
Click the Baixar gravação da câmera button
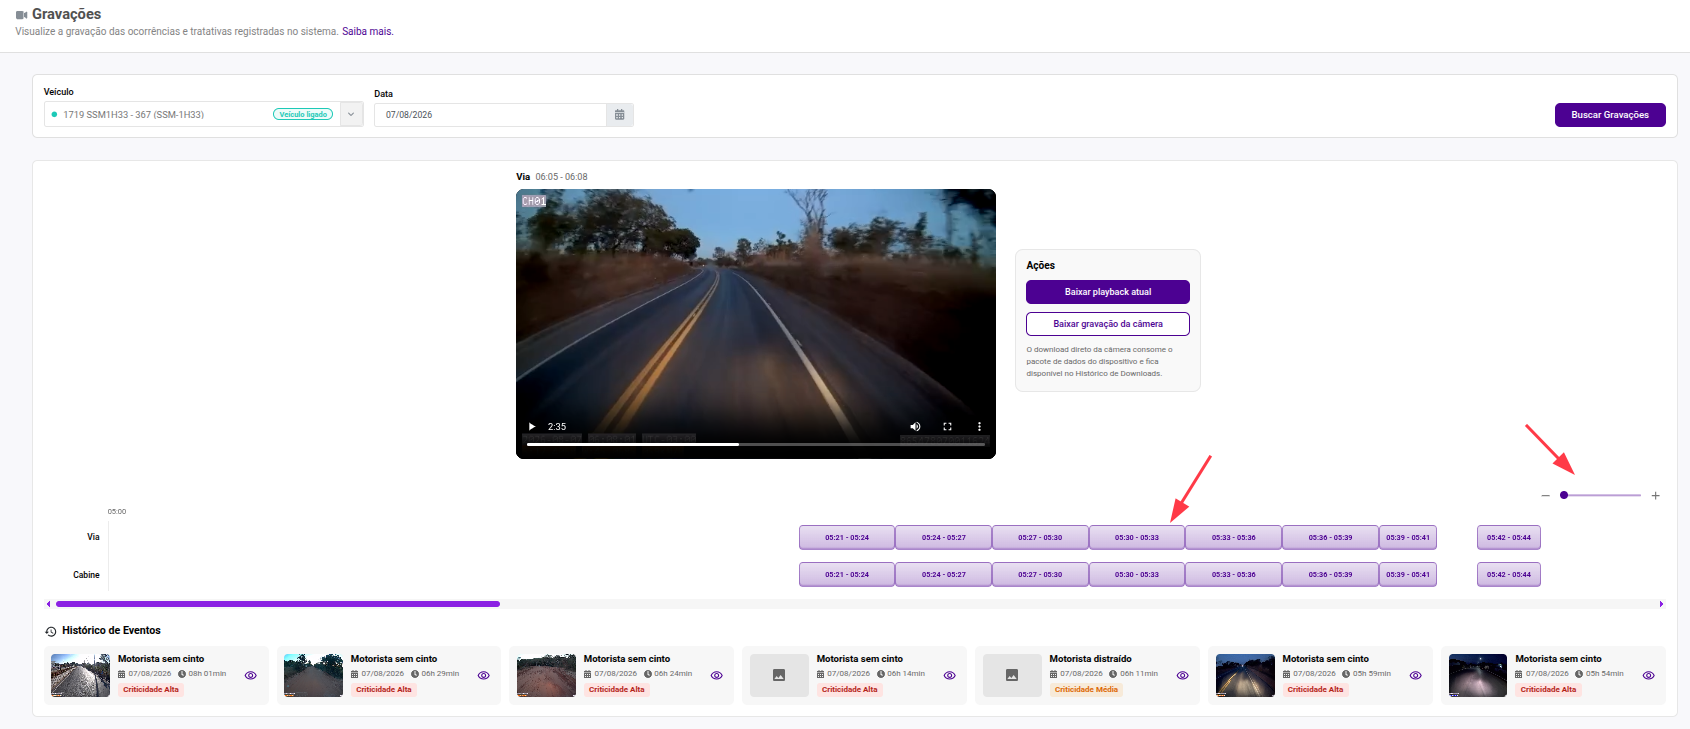click(x=1108, y=324)
